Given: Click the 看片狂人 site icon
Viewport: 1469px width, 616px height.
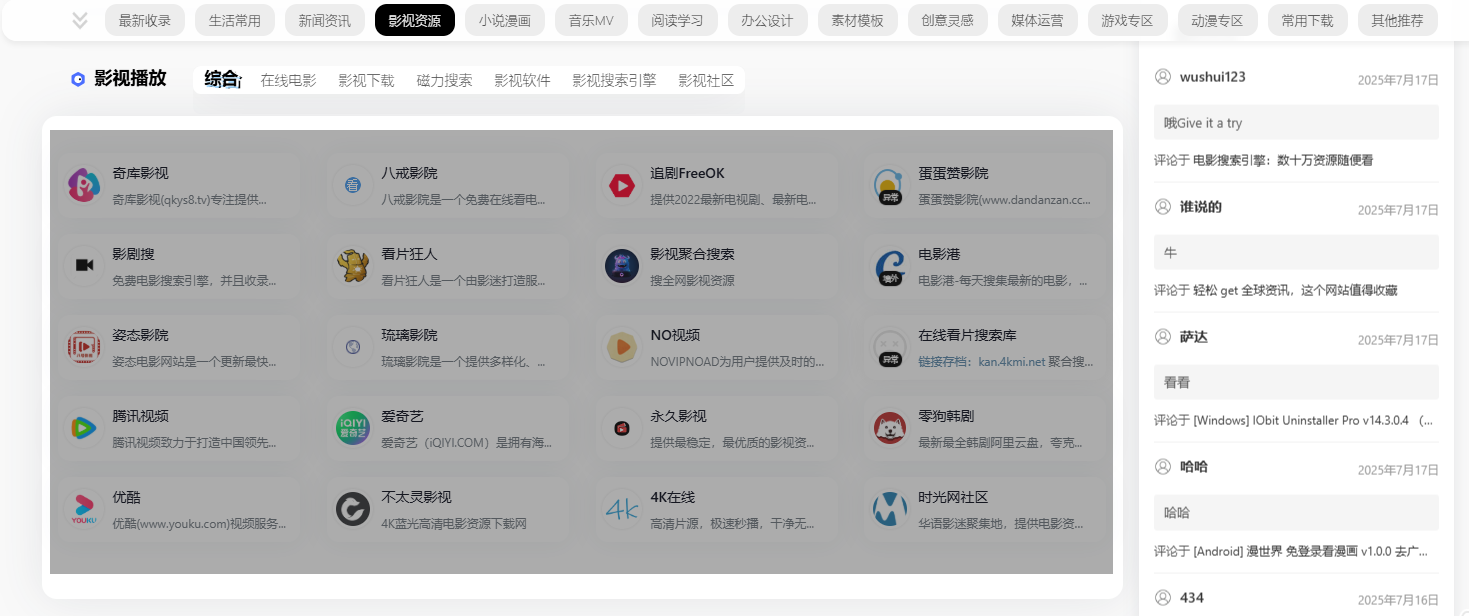Looking at the screenshot, I should click(353, 266).
